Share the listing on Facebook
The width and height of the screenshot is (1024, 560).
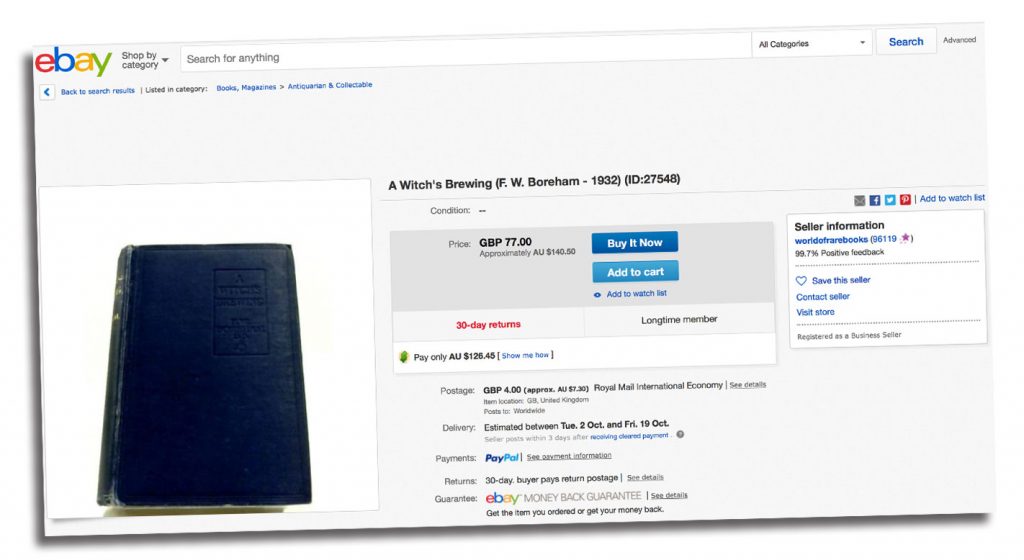(875, 200)
